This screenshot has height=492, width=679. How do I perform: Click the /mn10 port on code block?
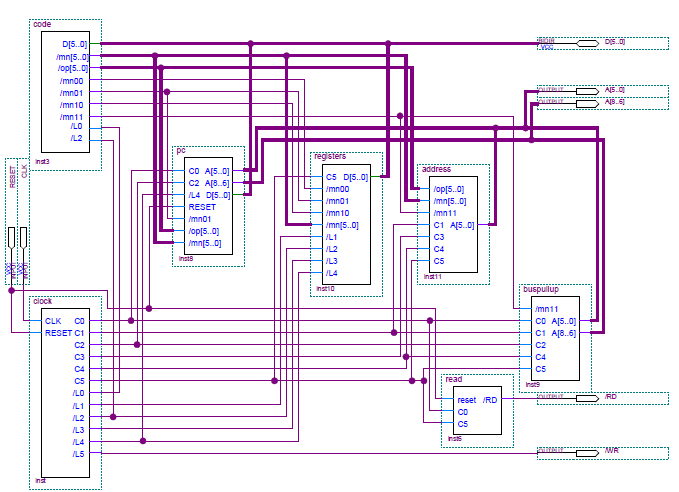click(x=71, y=105)
